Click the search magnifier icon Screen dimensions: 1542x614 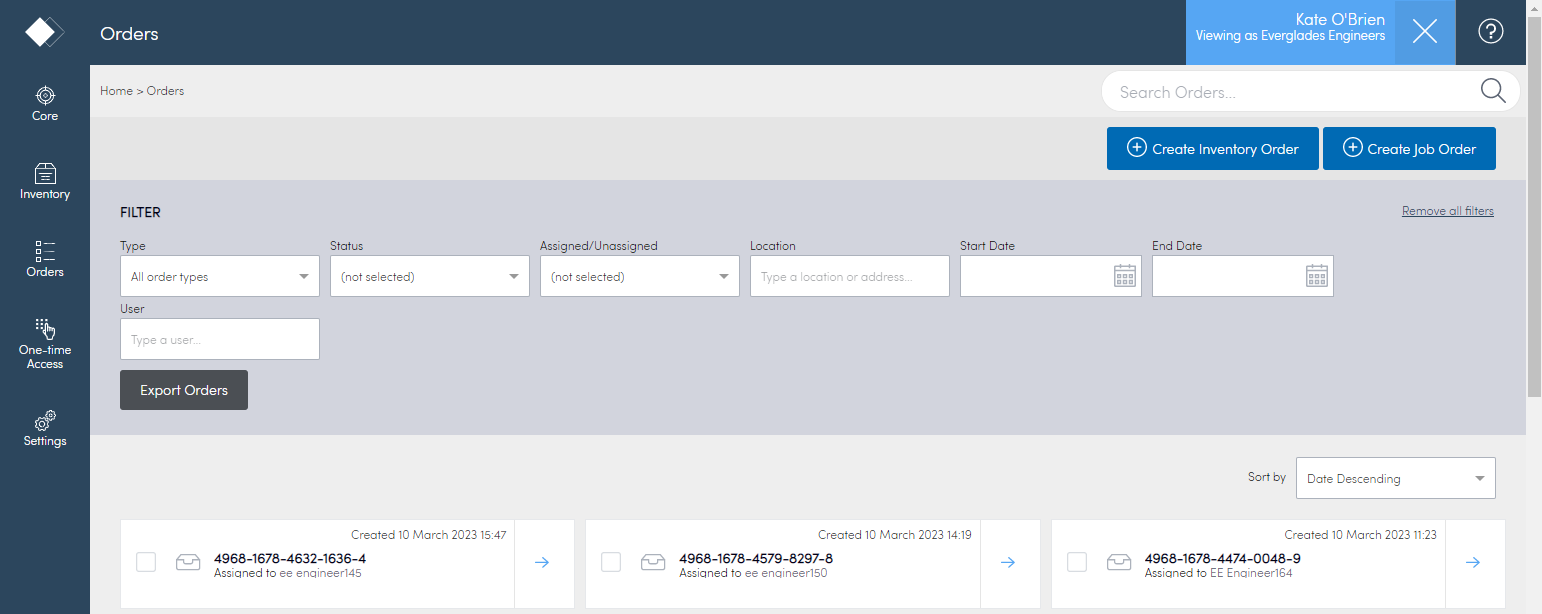point(1493,91)
